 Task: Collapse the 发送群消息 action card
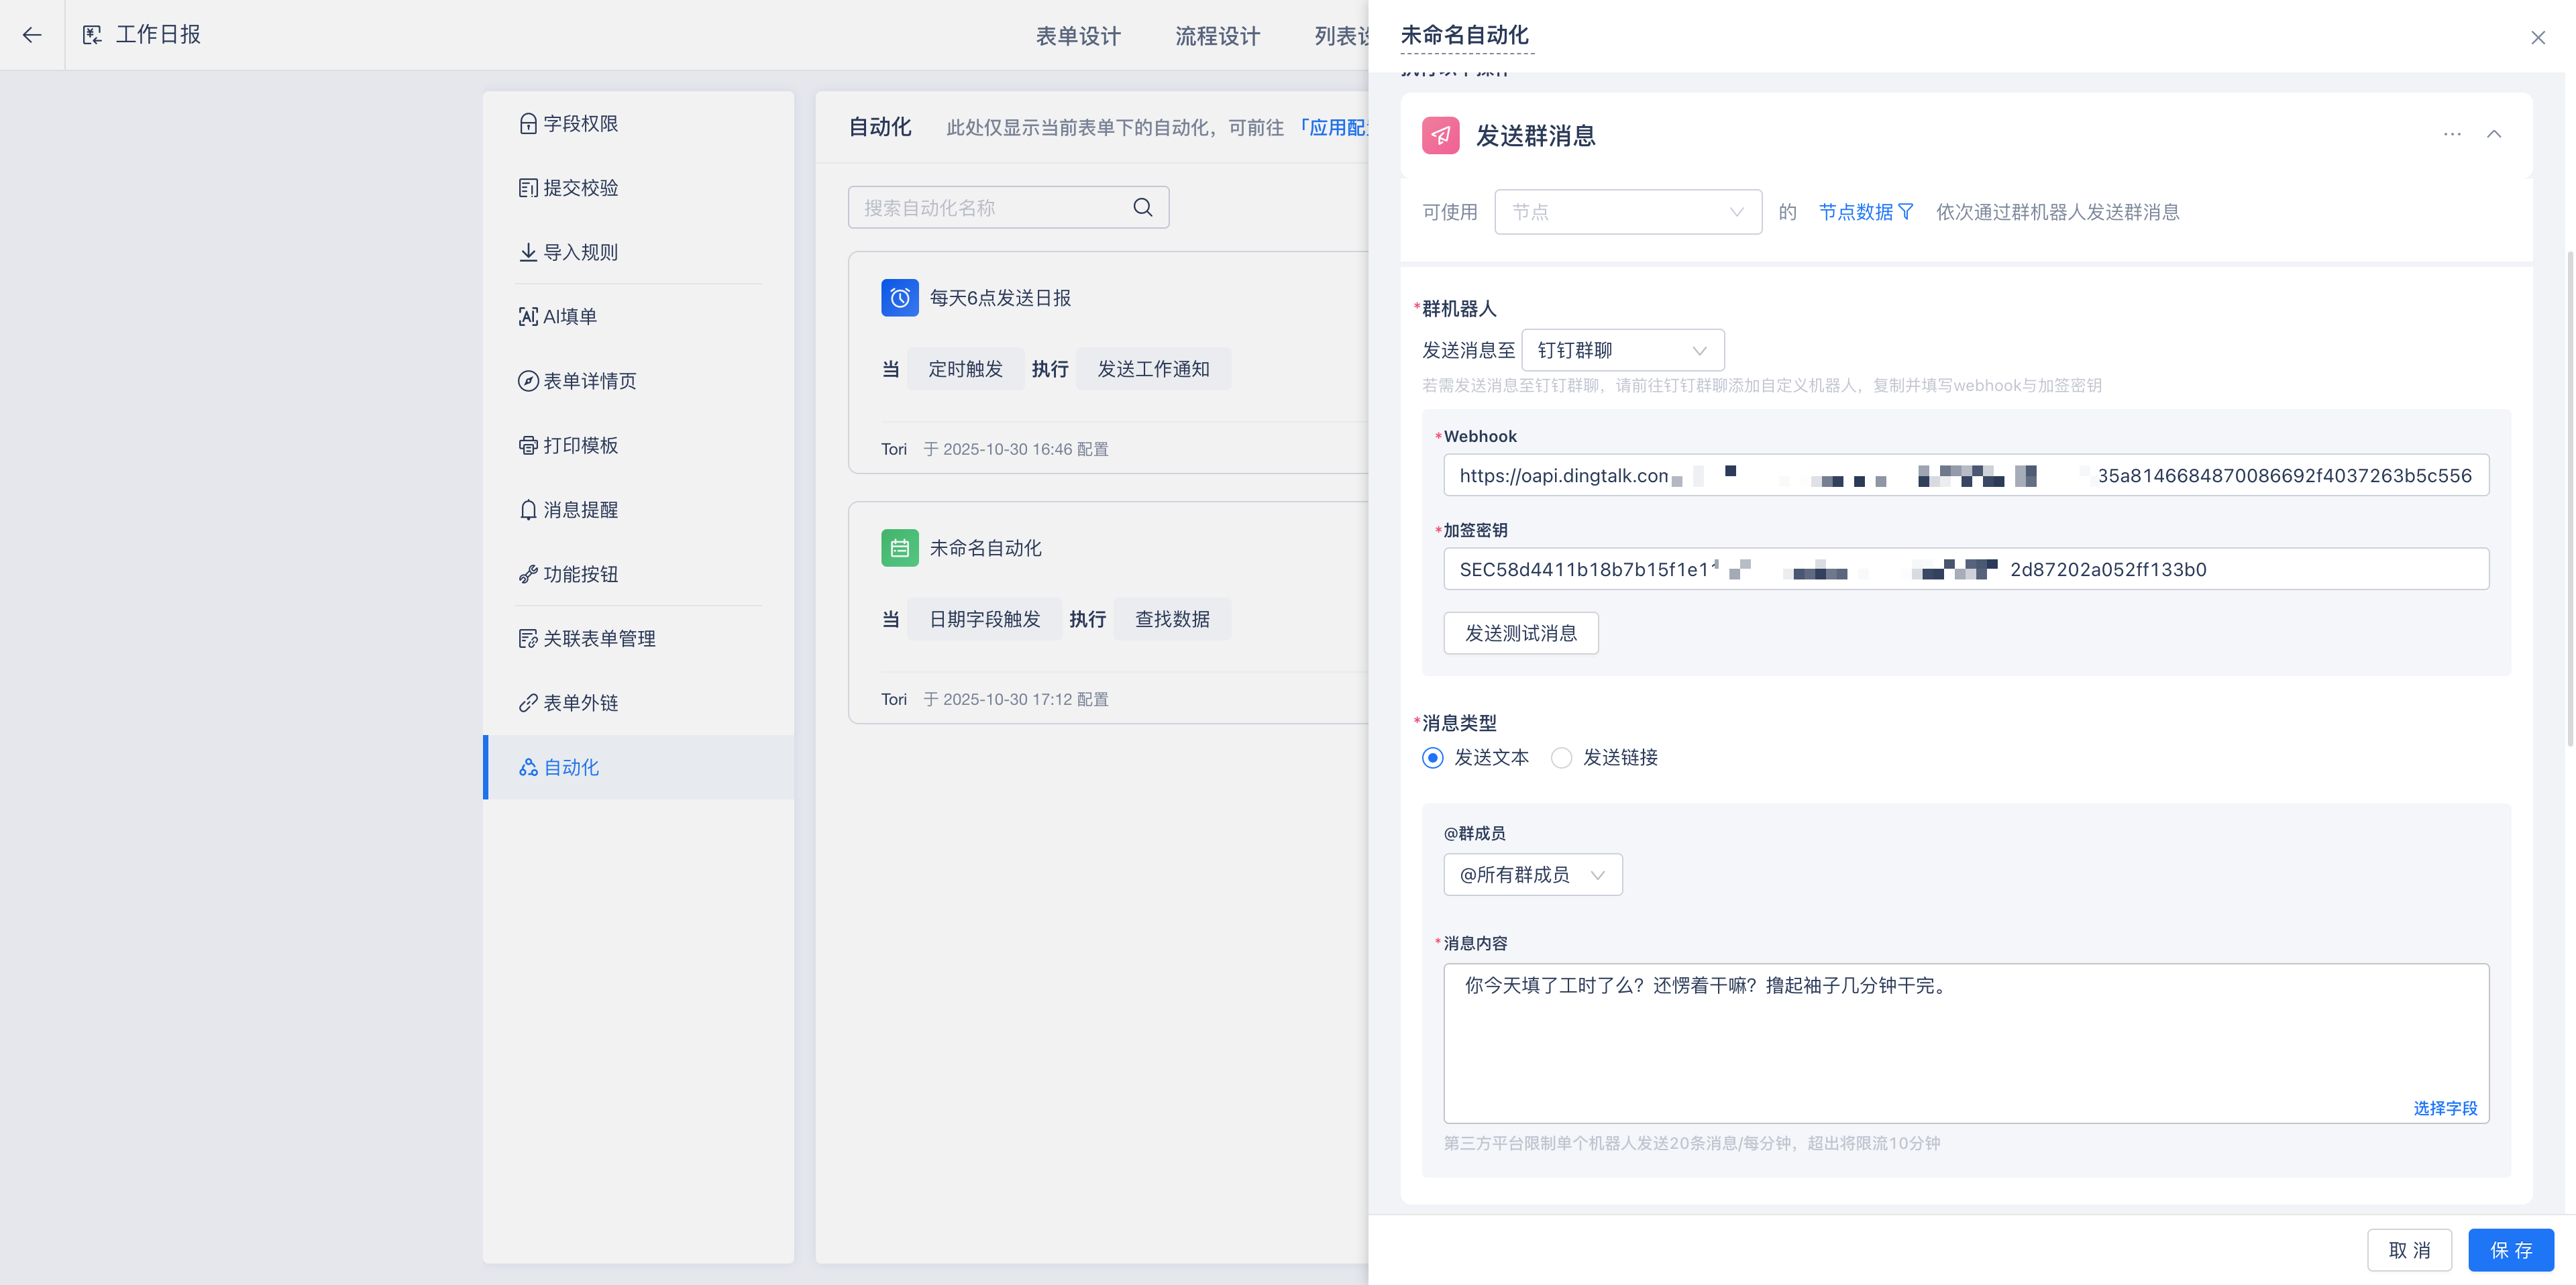coord(2494,134)
